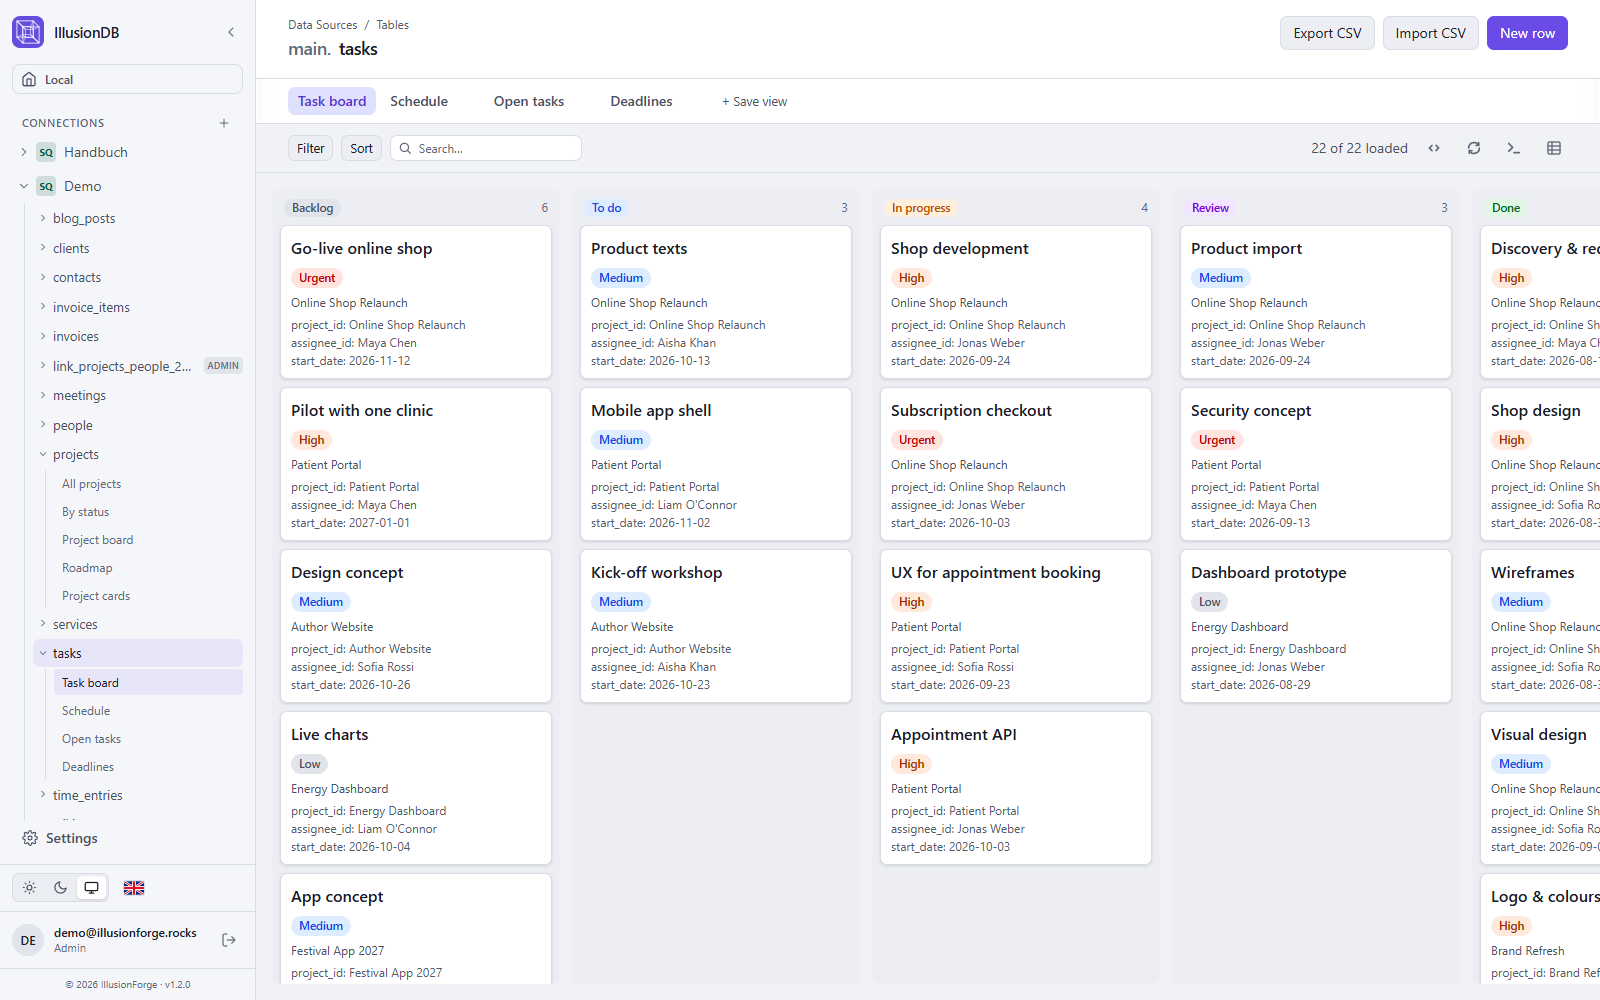The image size is (1600, 1000).
Task: Open the Local environment selector
Action: click(x=127, y=79)
